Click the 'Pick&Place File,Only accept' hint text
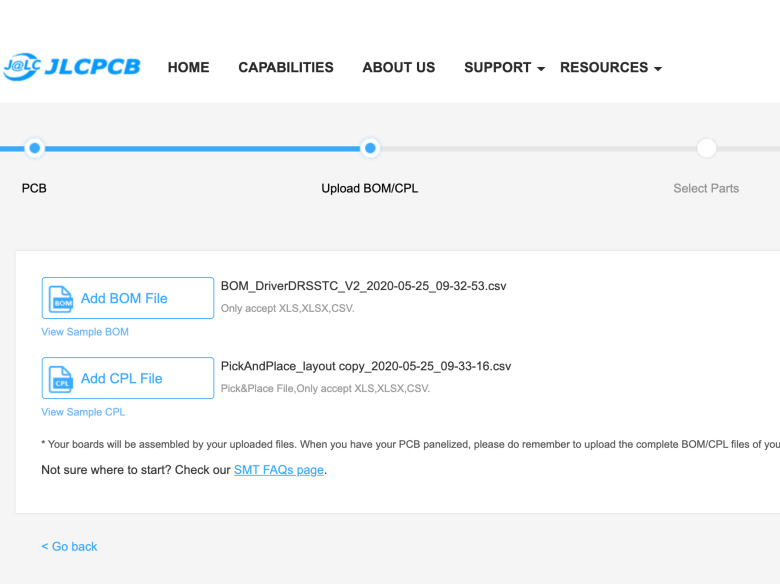Viewport: 780px width, 584px height. [x=325, y=389]
